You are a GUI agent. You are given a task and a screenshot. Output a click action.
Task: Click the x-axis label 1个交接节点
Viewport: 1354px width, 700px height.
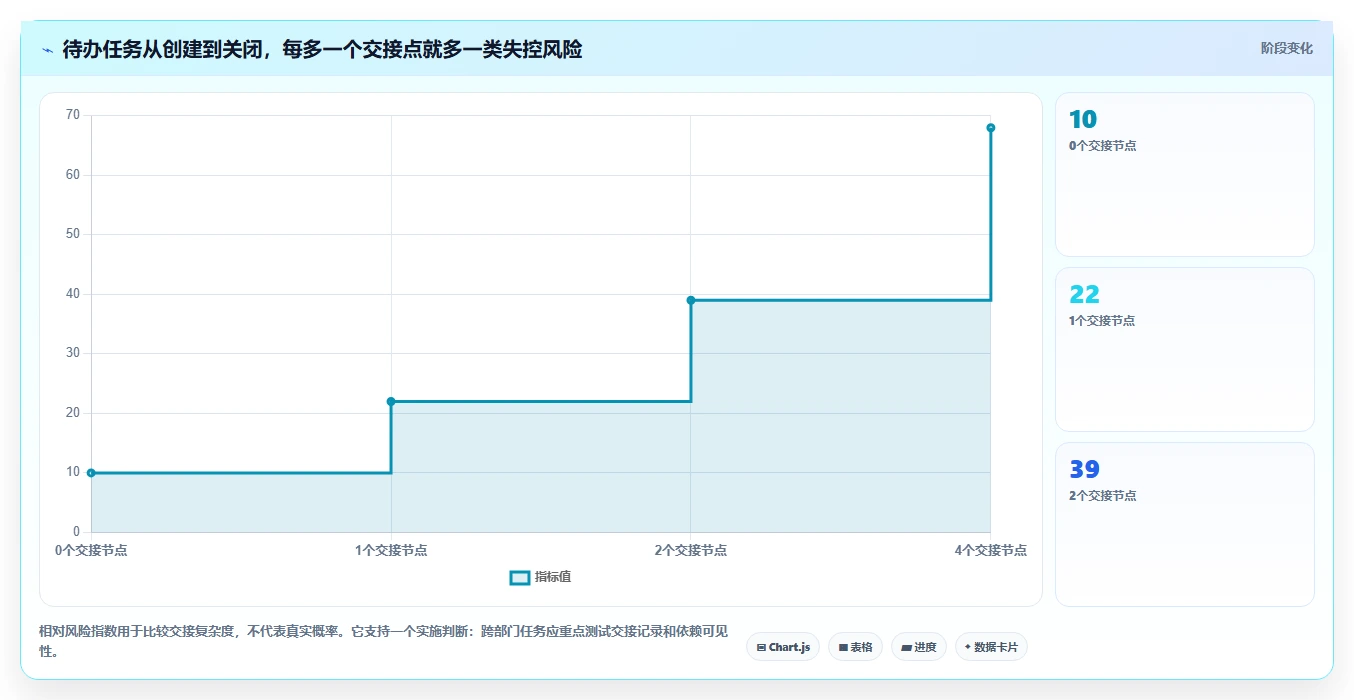pos(391,550)
